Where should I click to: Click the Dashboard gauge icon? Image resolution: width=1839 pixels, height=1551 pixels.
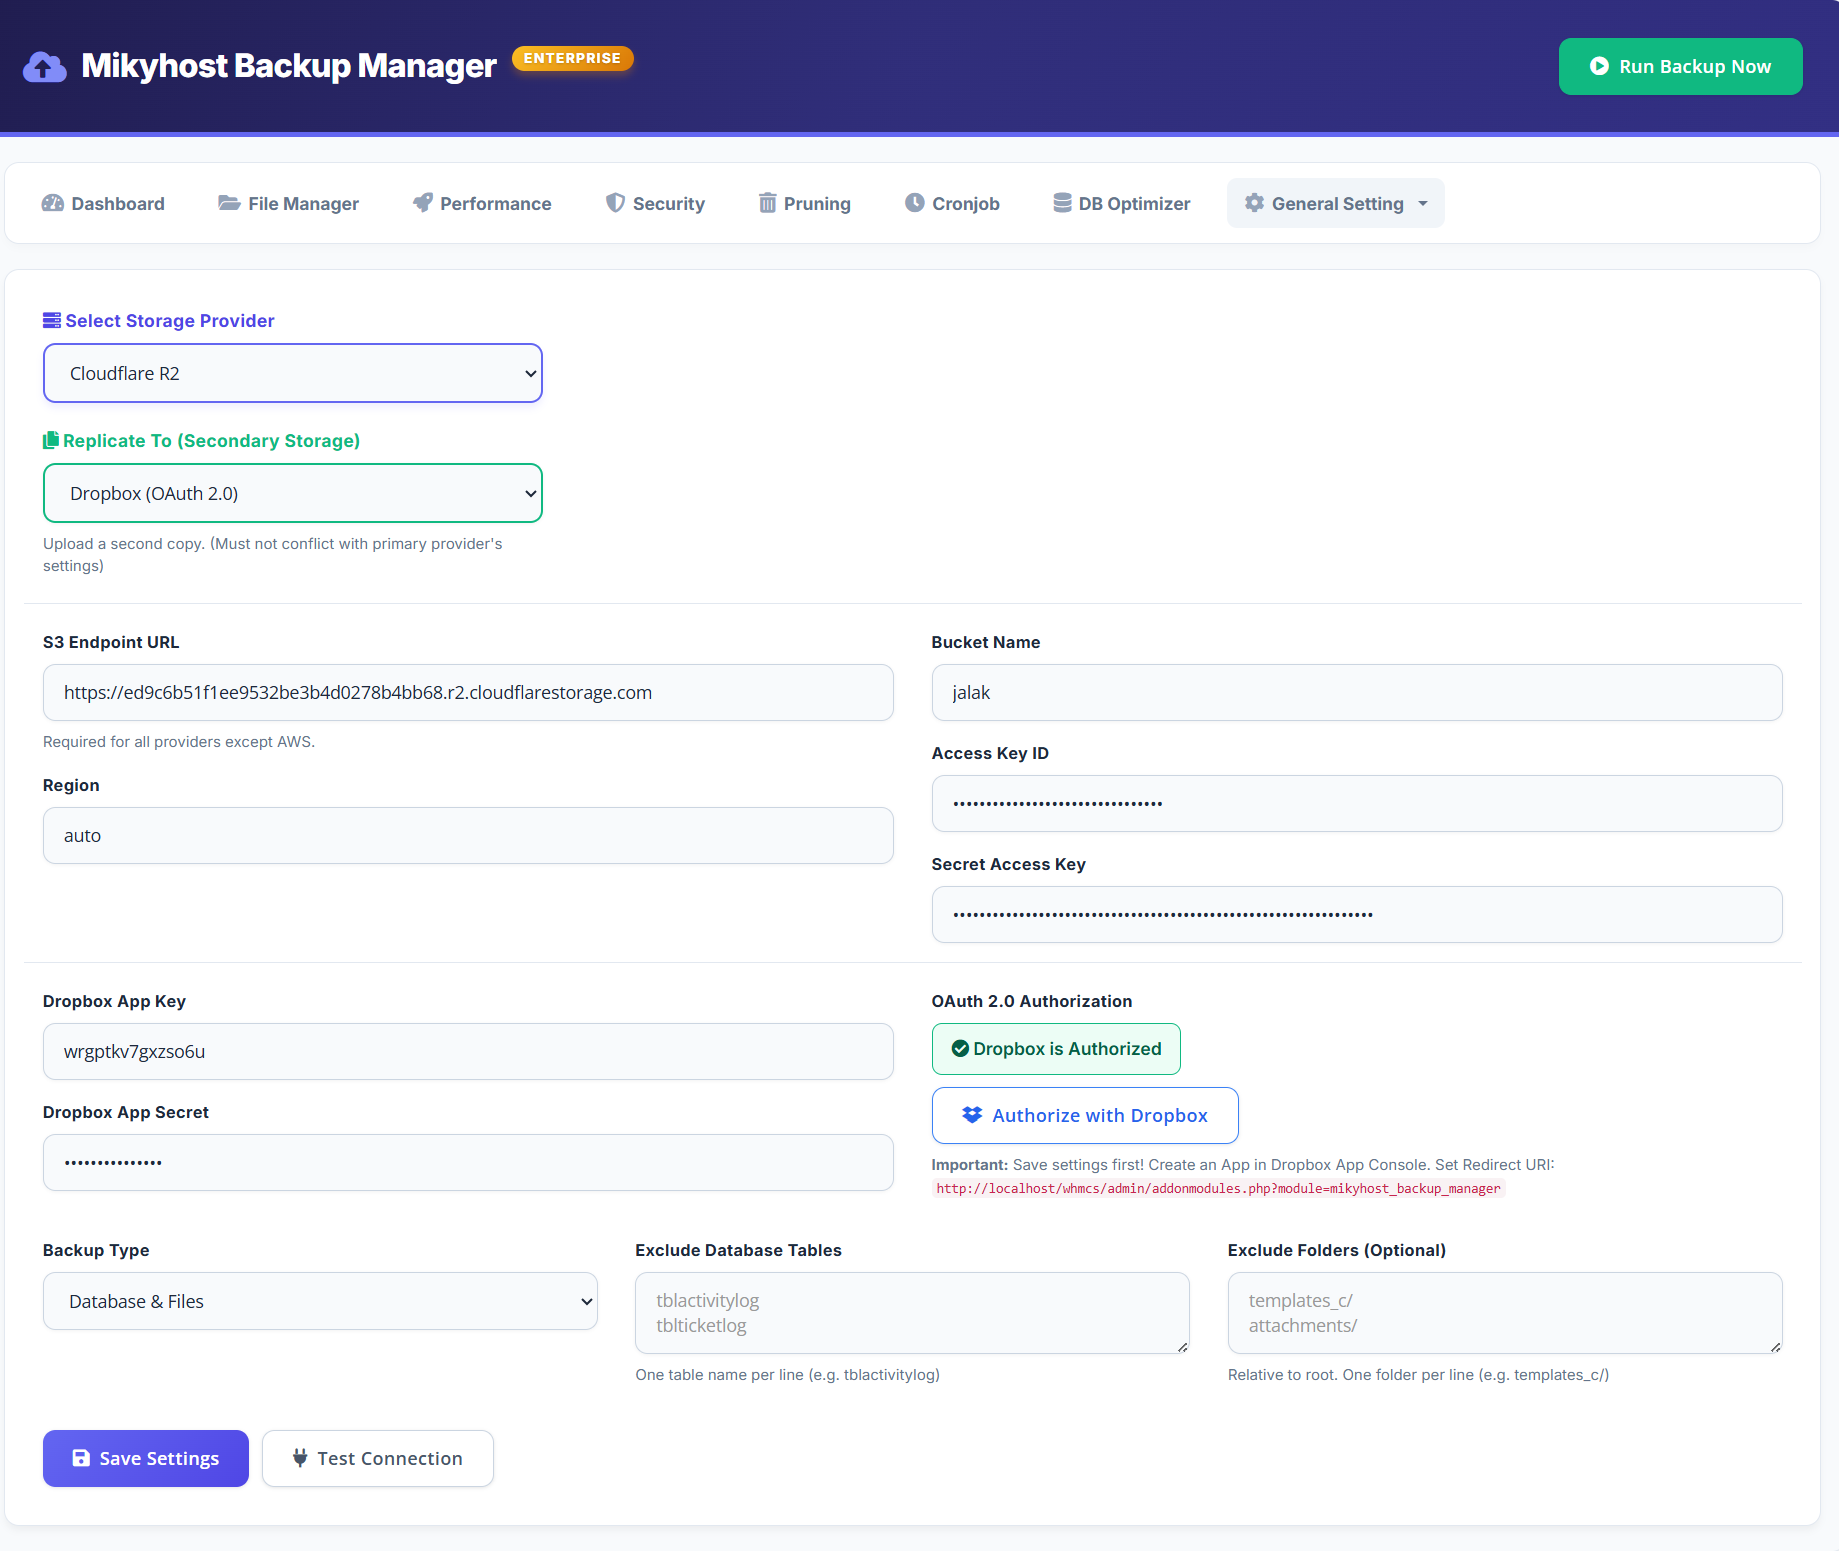coord(52,203)
